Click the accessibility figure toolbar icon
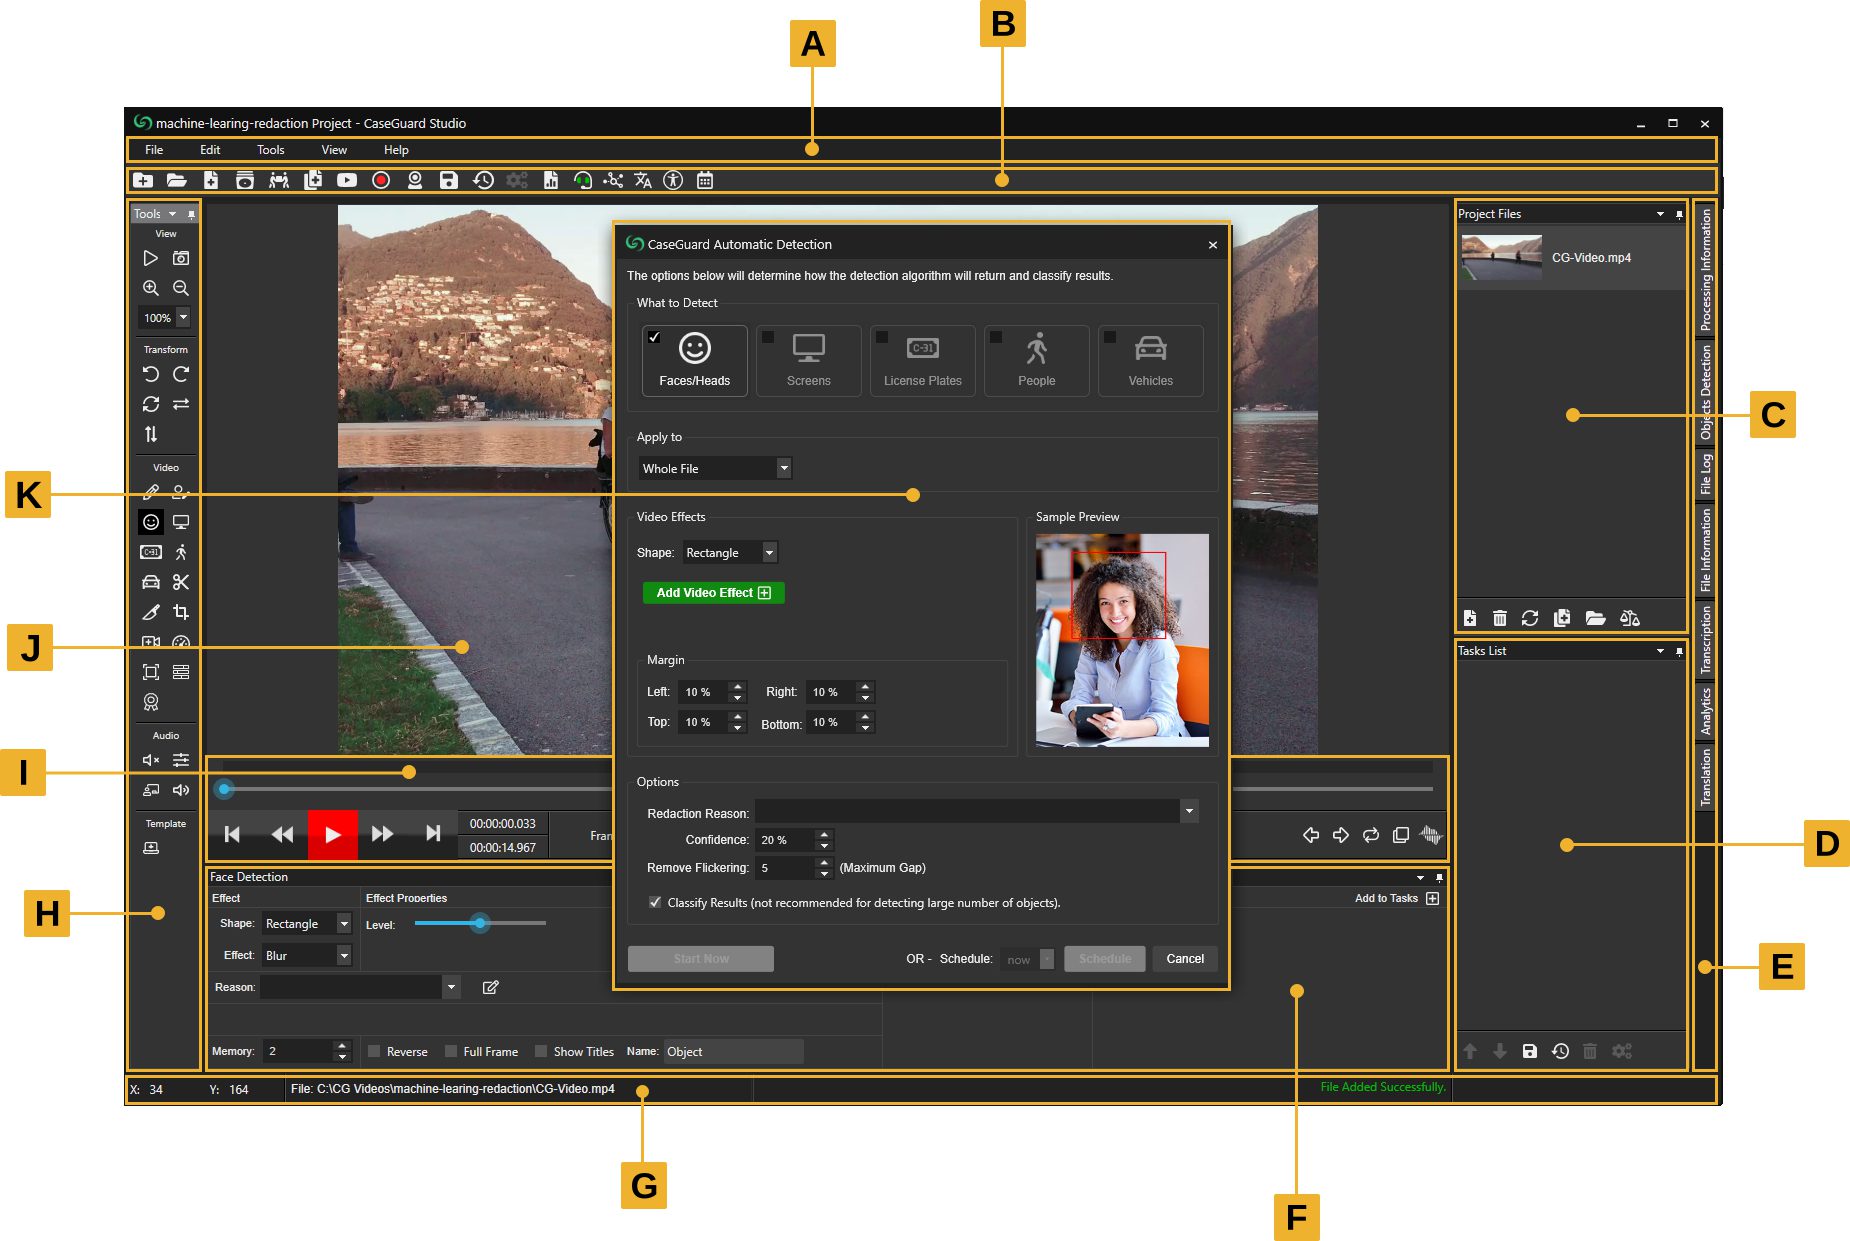 pyautogui.click(x=673, y=180)
